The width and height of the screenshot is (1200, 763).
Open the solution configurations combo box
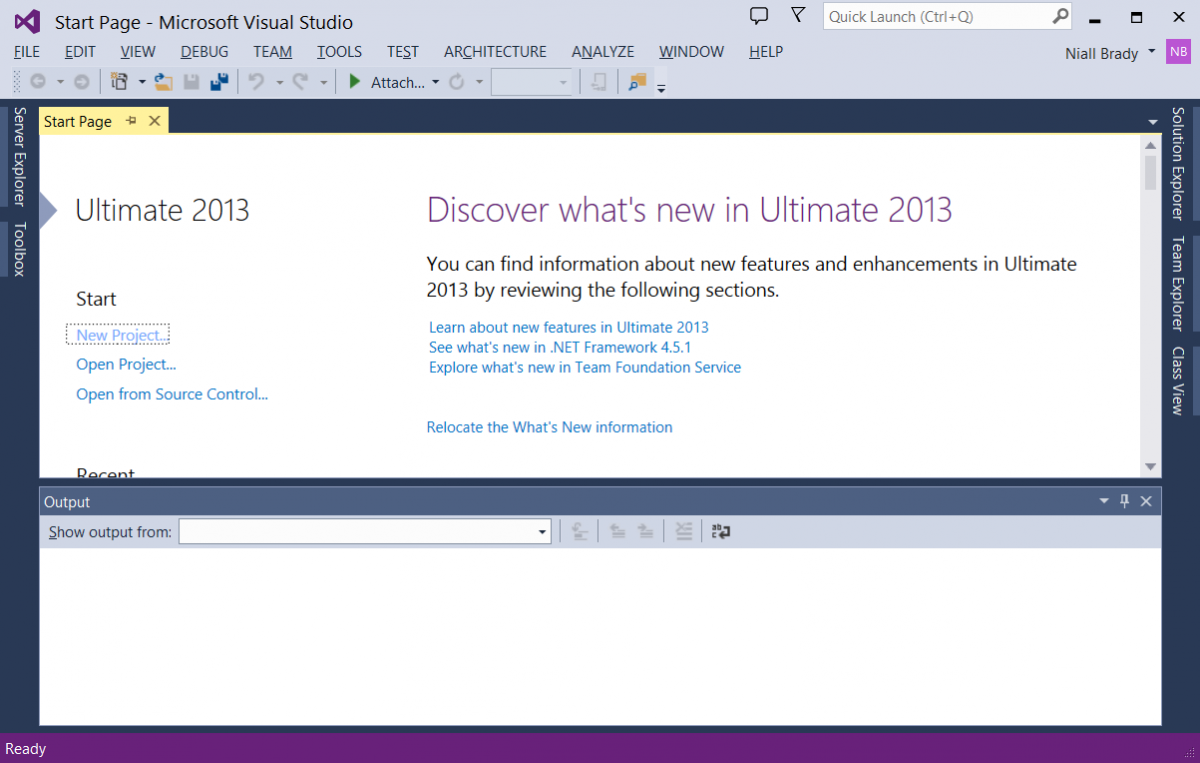tap(532, 82)
